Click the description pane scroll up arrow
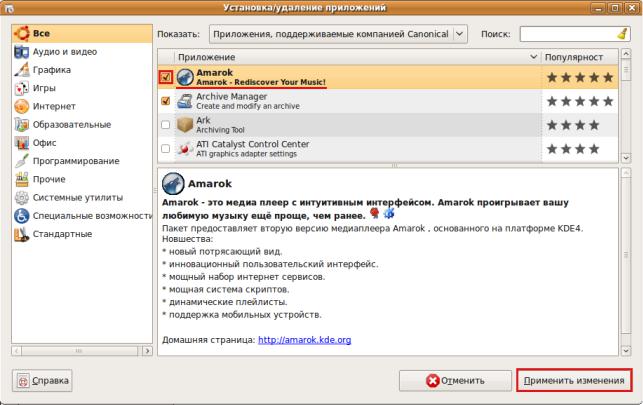This screenshot has width=643, height=405. [626, 173]
